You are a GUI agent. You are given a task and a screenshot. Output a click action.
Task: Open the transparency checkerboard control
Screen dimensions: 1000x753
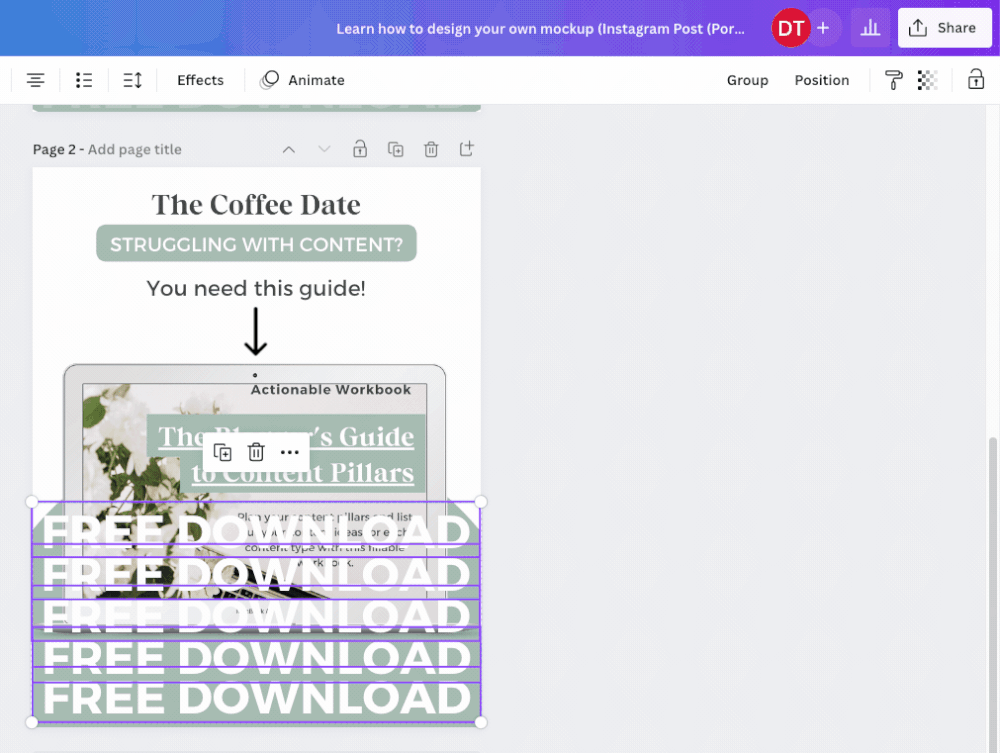pyautogui.click(x=927, y=80)
